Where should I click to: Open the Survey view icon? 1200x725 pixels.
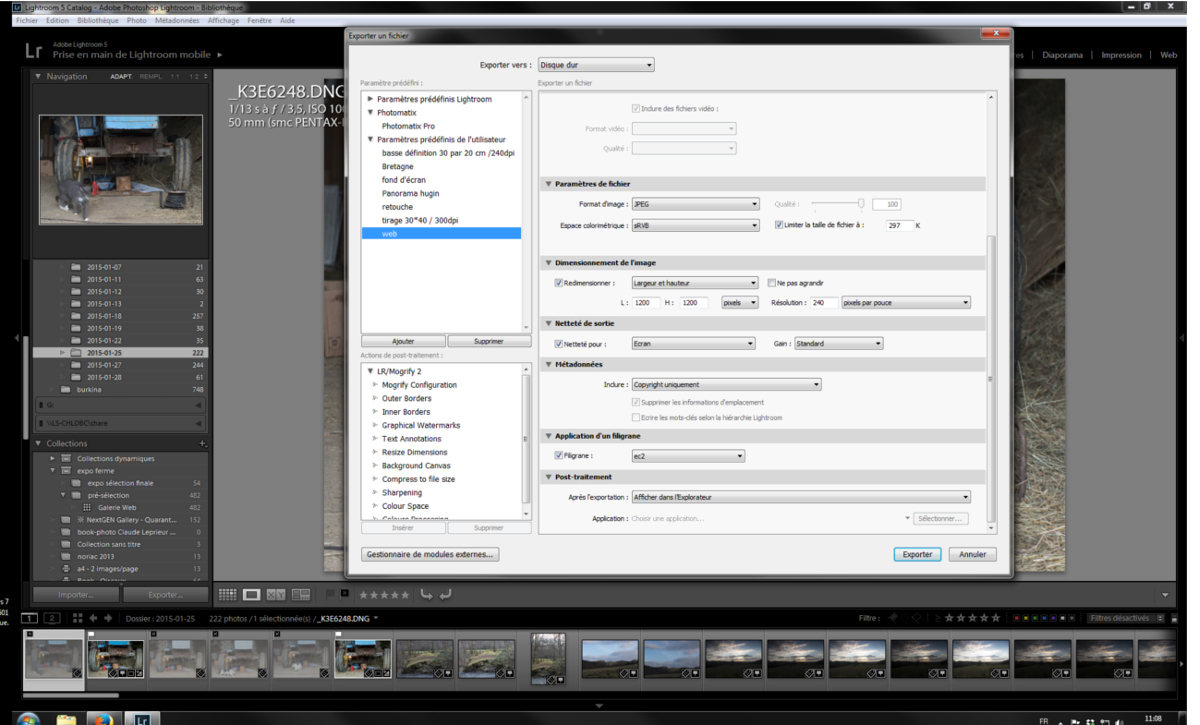301,595
